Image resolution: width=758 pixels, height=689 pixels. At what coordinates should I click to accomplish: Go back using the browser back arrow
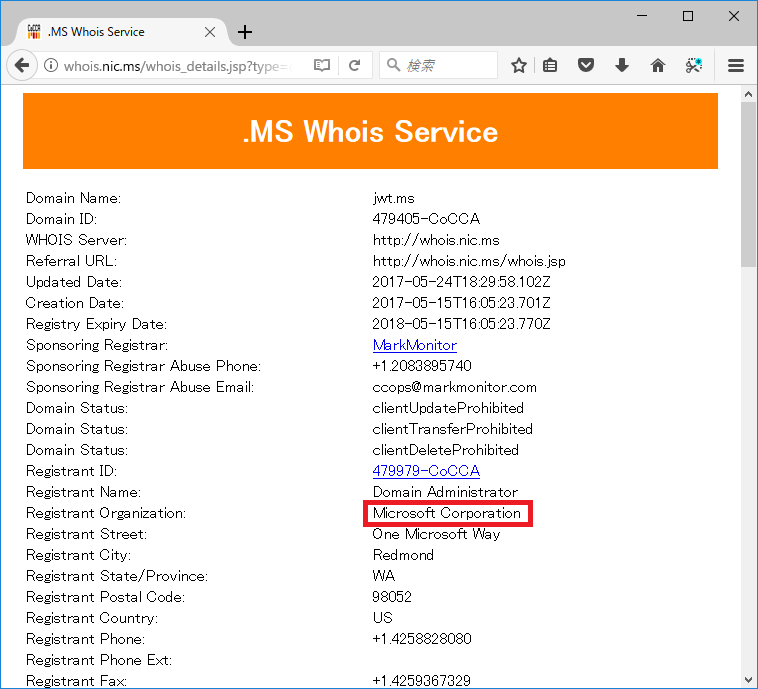(x=22, y=65)
